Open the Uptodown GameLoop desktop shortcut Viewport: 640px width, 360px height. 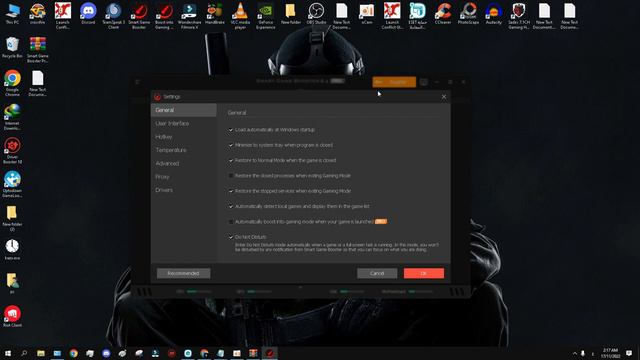[x=12, y=184]
